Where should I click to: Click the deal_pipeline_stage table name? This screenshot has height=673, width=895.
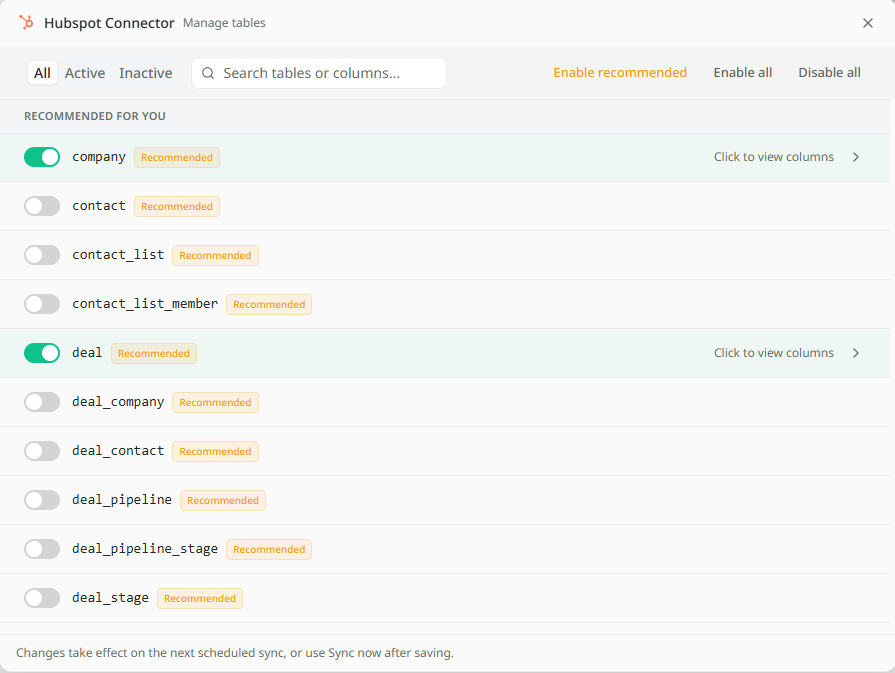[145, 549]
